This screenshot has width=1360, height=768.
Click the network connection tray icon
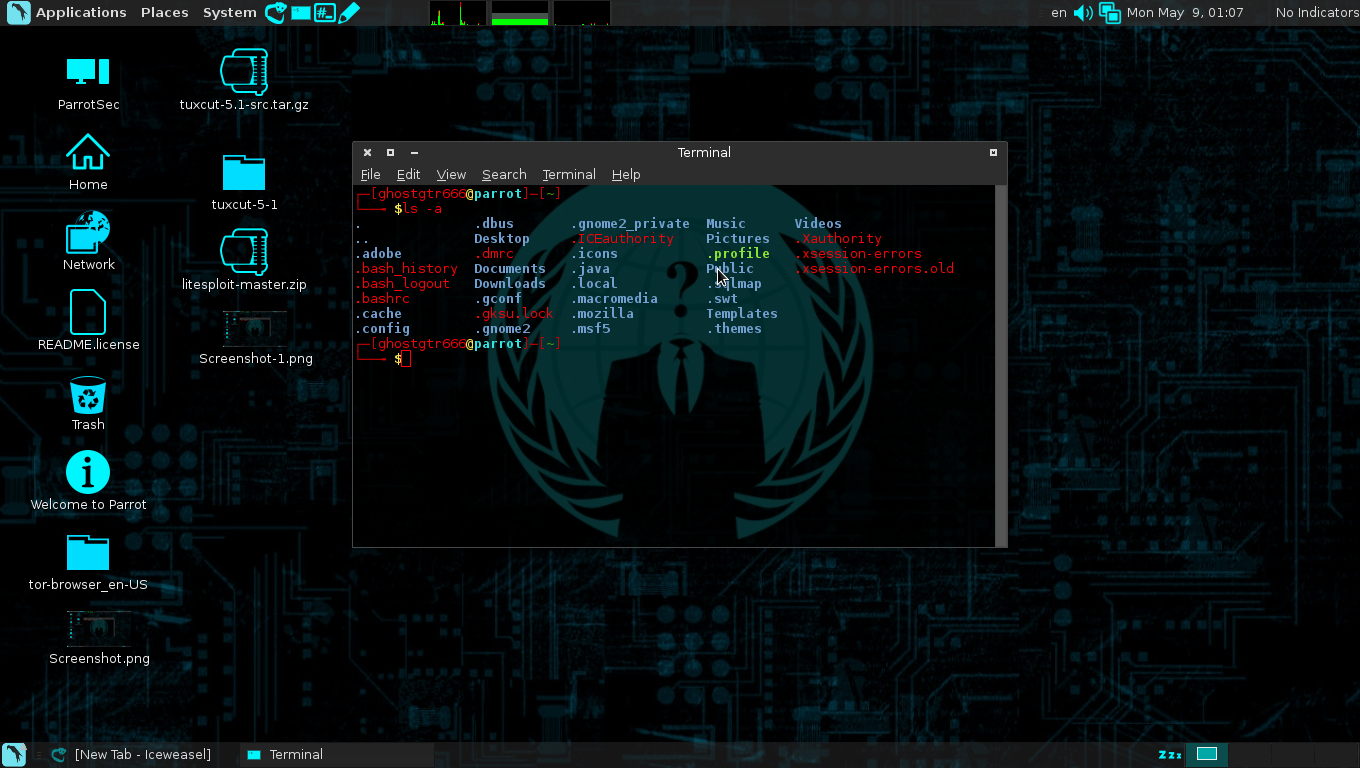[x=1109, y=13]
